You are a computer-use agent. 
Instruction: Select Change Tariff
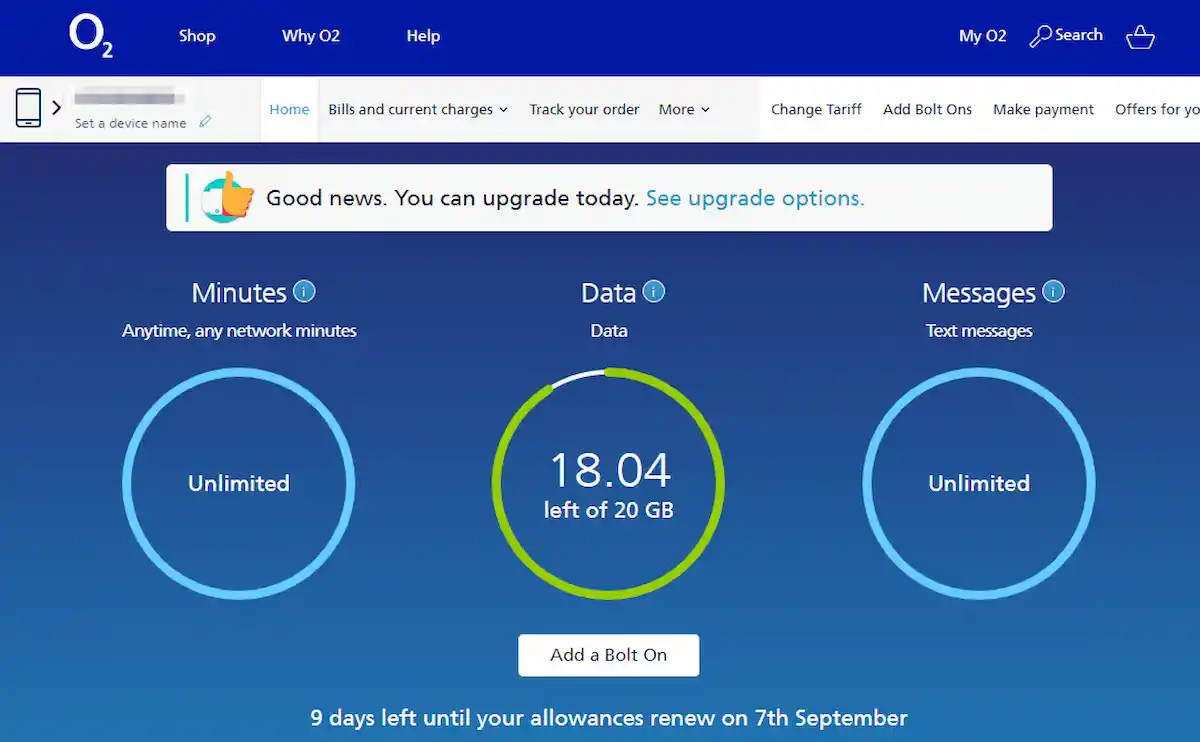tap(816, 109)
